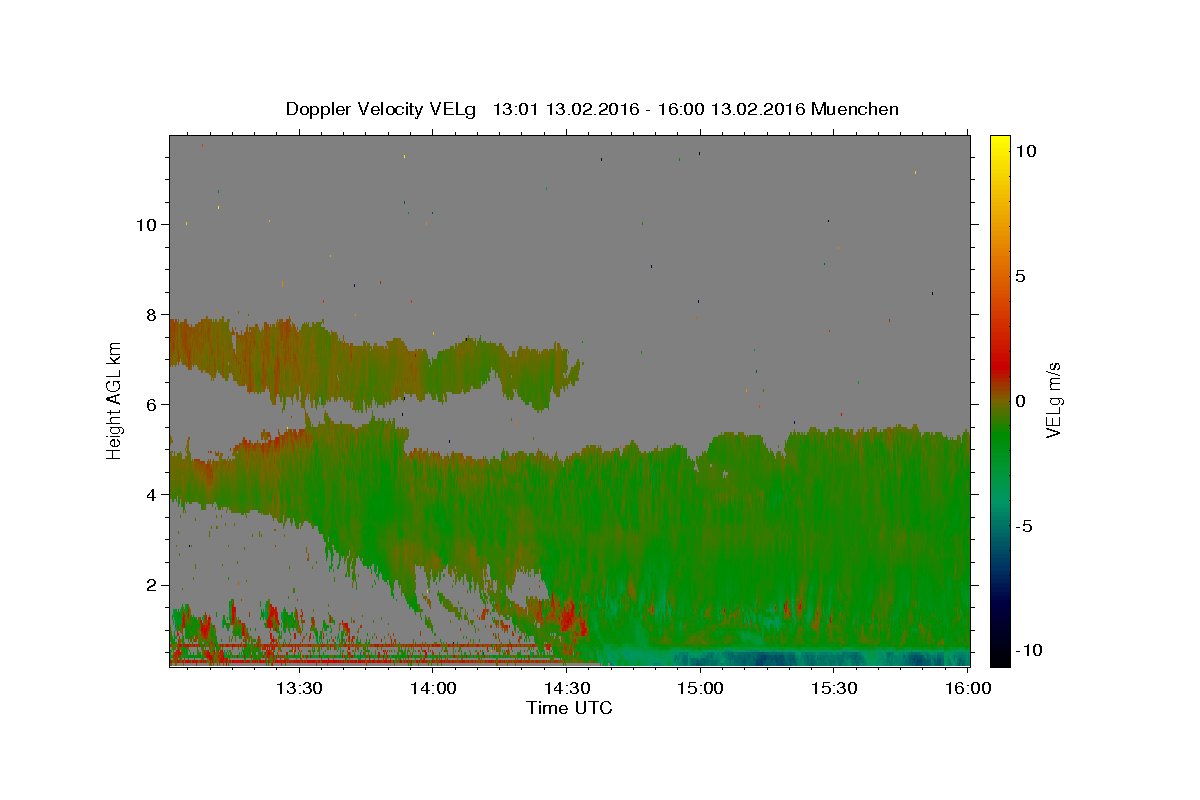Click the colorbar label VELg m/s
Viewport: 1200px width, 800px height.
point(1053,400)
